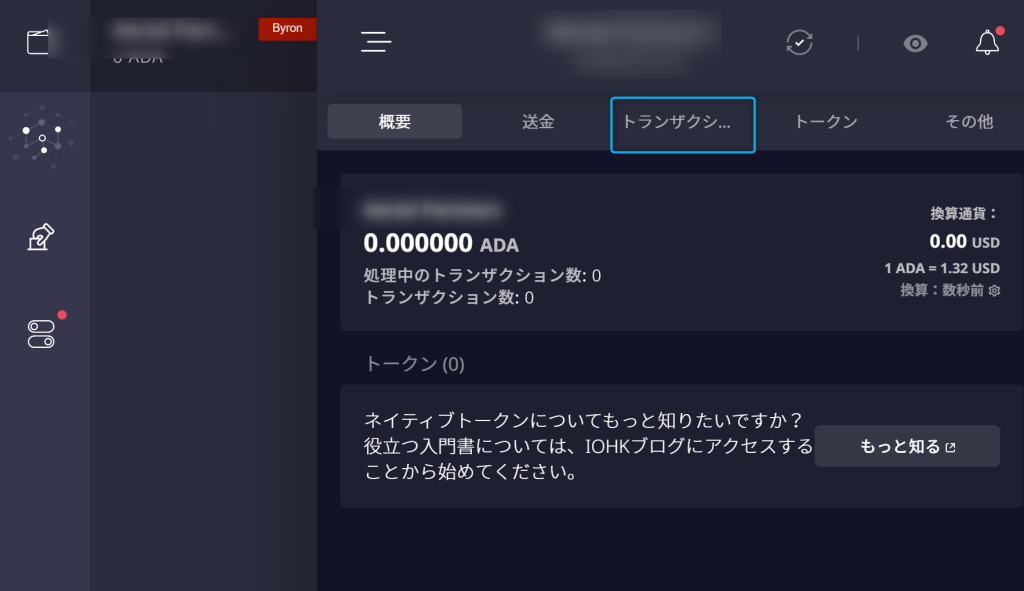Select the Byron wallet in the sidebar list
The image size is (1024, 591).
[203, 46]
